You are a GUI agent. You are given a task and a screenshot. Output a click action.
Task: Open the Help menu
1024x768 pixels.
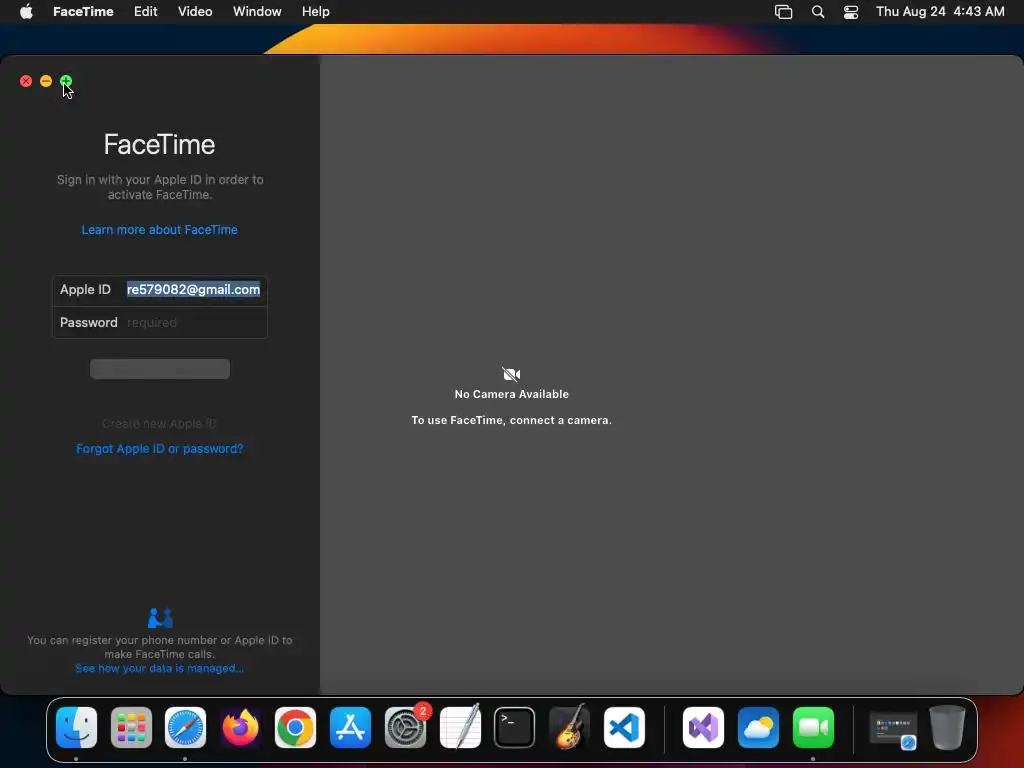click(x=315, y=11)
